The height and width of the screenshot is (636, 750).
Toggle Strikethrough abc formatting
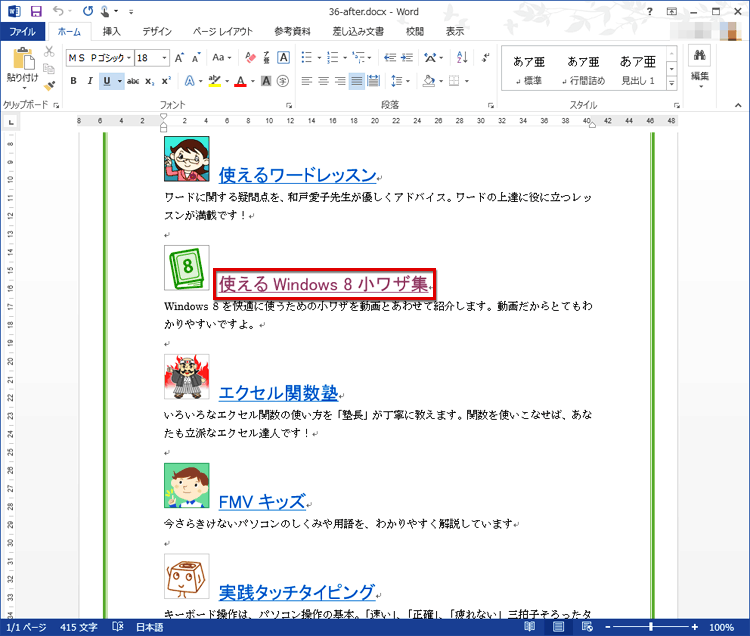(x=133, y=81)
